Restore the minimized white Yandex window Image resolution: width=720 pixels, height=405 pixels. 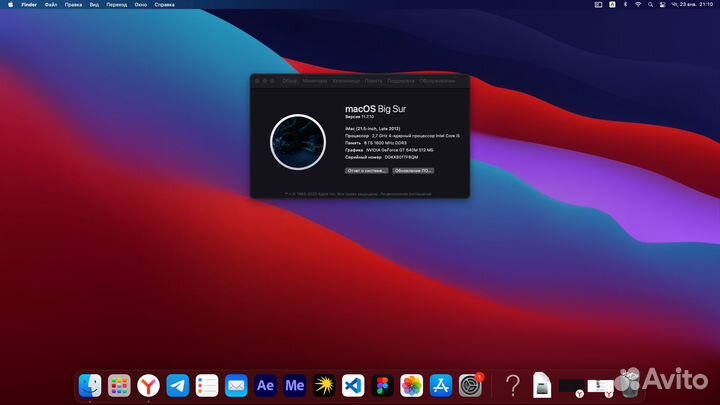[601, 387]
